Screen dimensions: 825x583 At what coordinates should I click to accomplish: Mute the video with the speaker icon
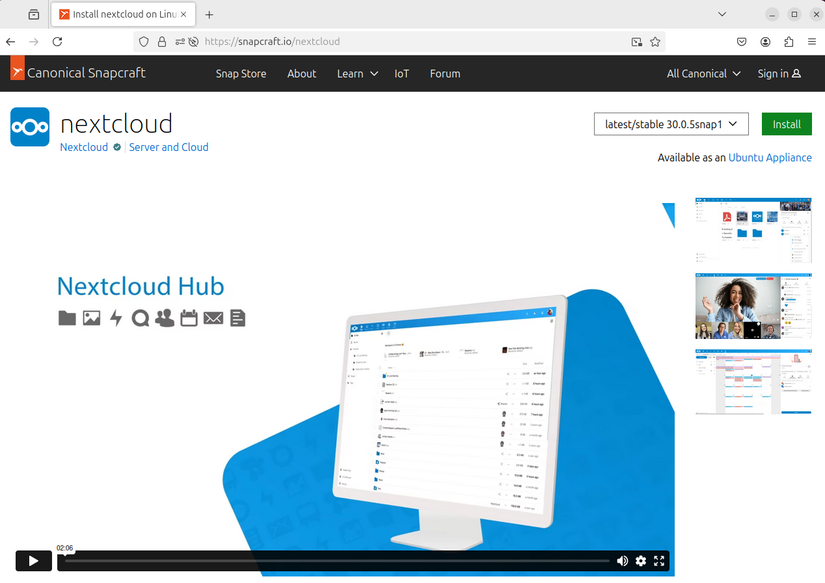coord(622,561)
